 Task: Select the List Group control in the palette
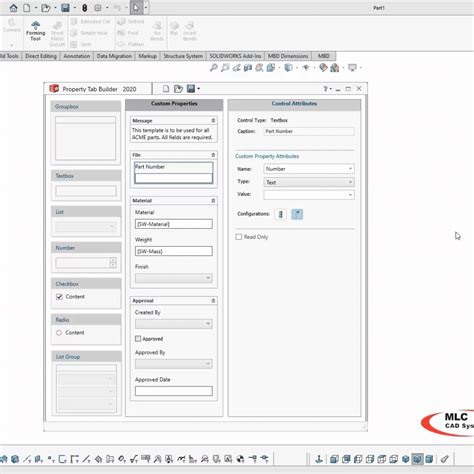[86, 383]
